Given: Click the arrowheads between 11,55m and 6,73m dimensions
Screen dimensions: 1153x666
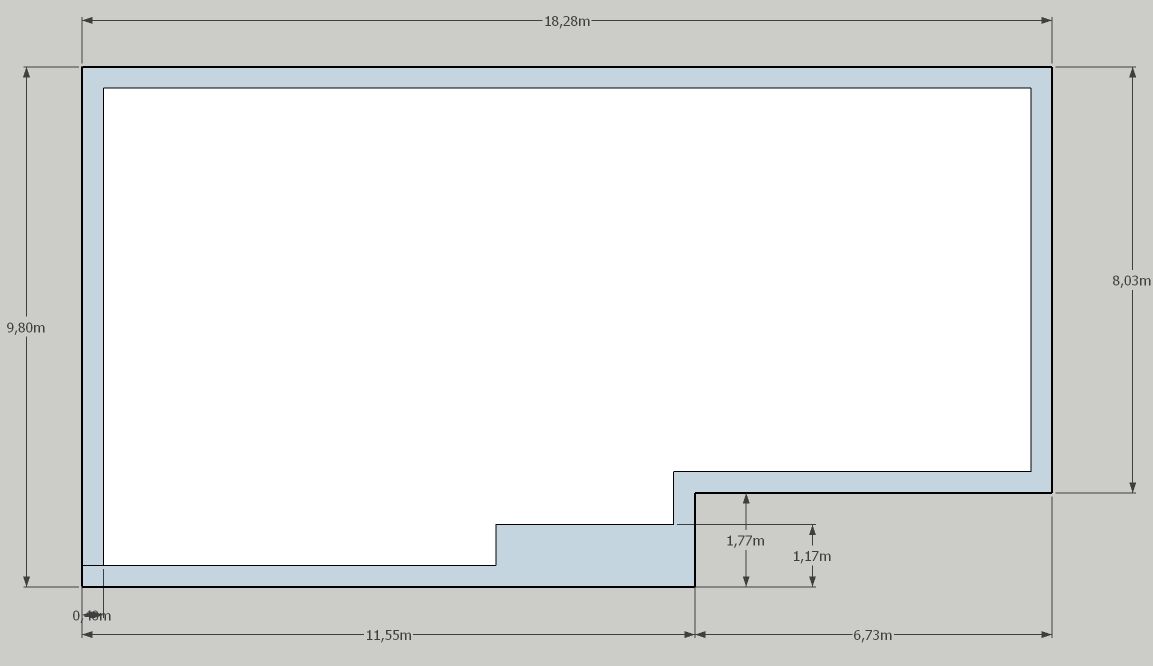Looking at the screenshot, I should (x=695, y=634).
